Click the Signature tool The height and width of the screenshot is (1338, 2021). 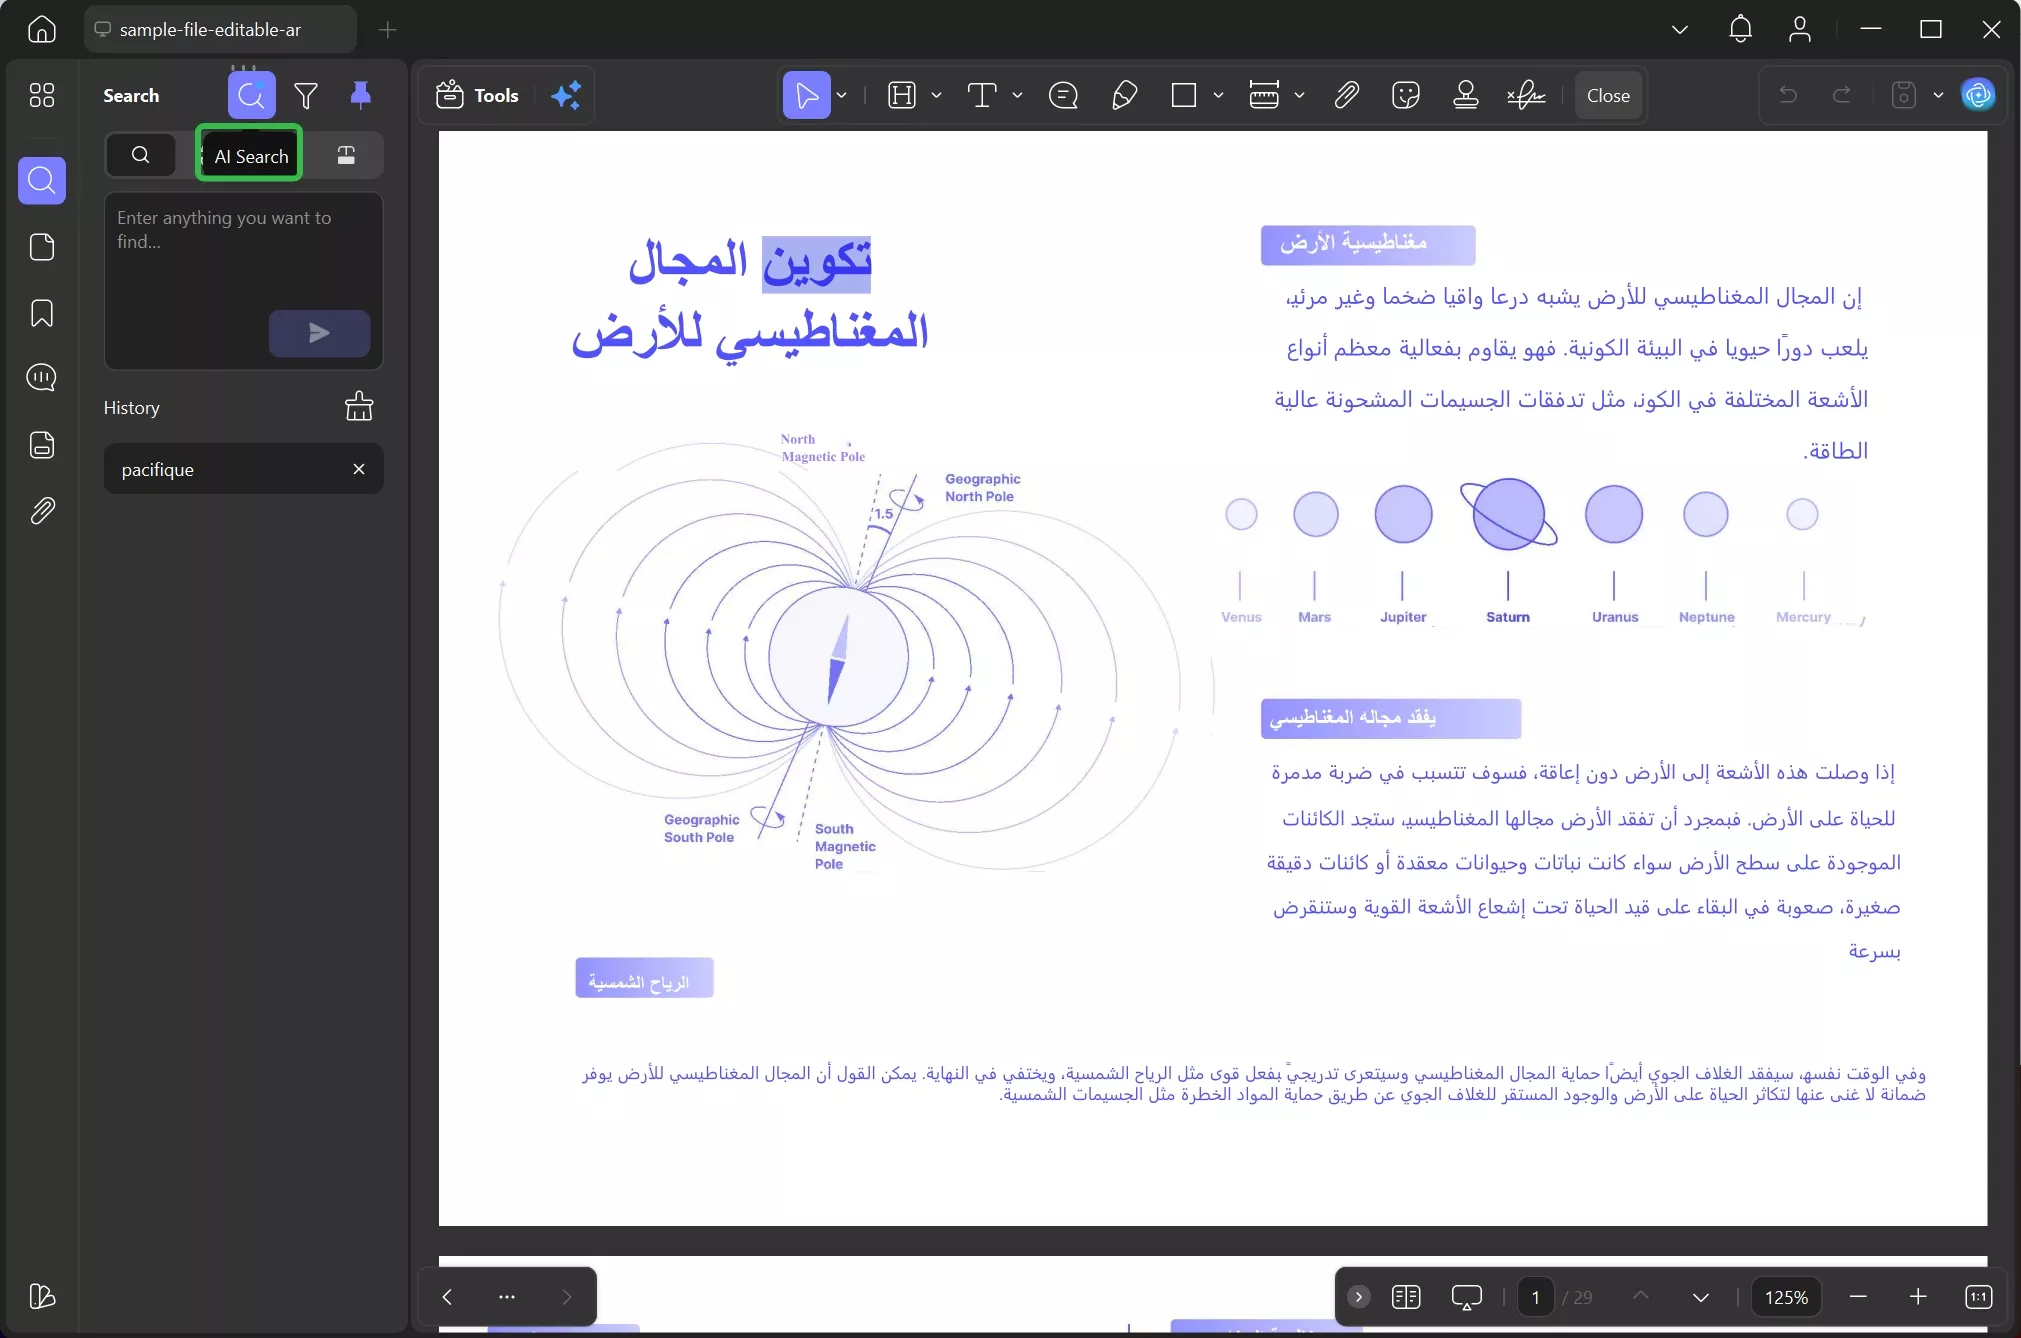[1525, 95]
